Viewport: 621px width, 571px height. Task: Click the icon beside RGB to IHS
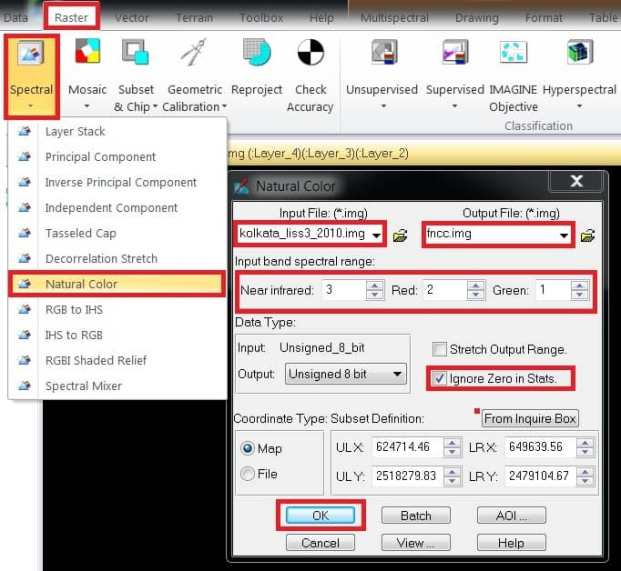tap(25, 309)
